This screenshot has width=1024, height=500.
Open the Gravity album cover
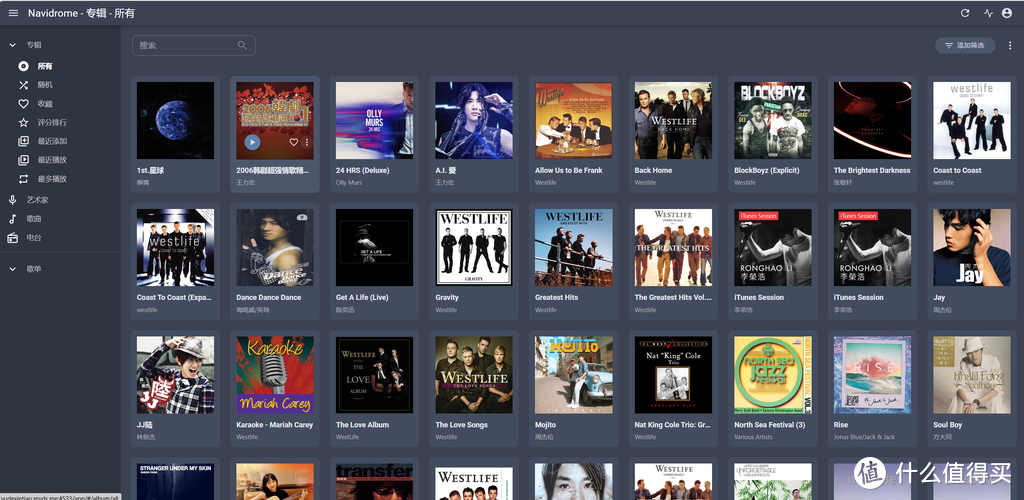coord(473,247)
